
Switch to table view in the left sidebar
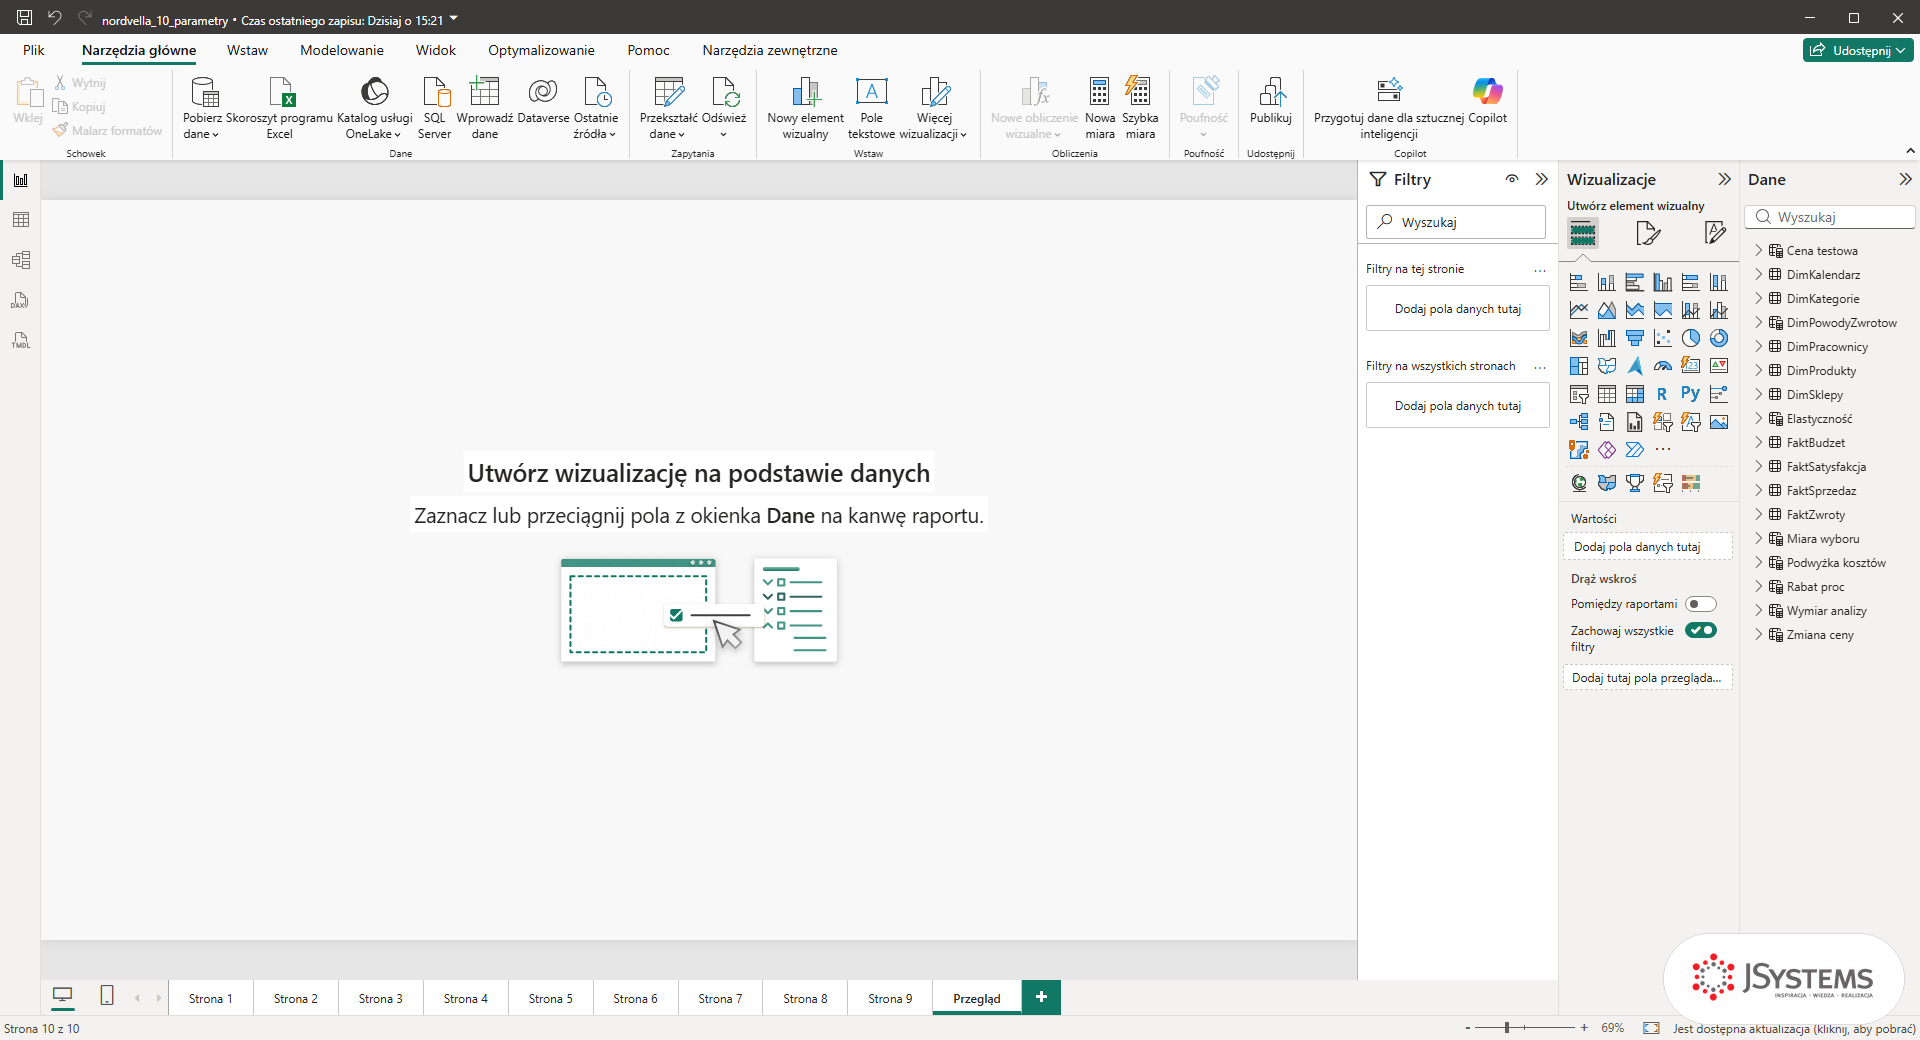point(20,220)
